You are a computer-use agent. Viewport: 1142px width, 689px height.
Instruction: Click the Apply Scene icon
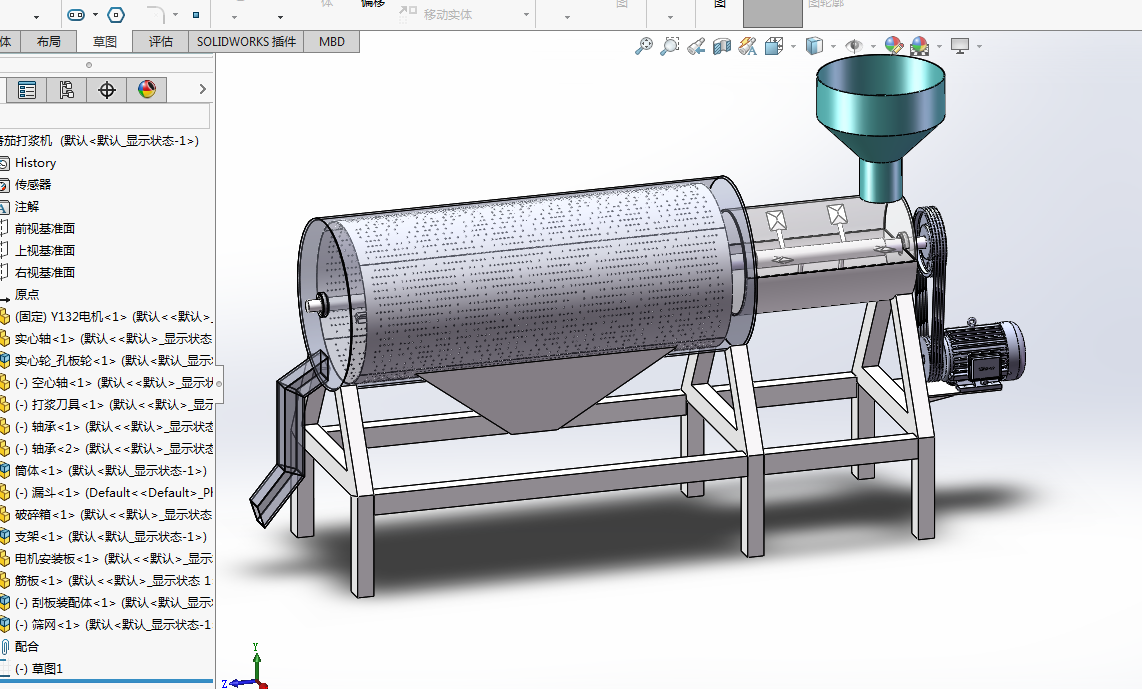920,47
